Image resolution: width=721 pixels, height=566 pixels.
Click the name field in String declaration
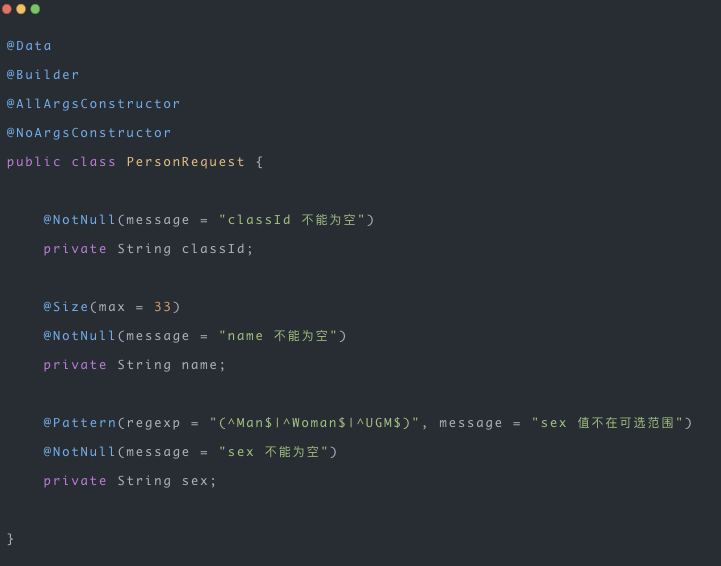tap(200, 365)
